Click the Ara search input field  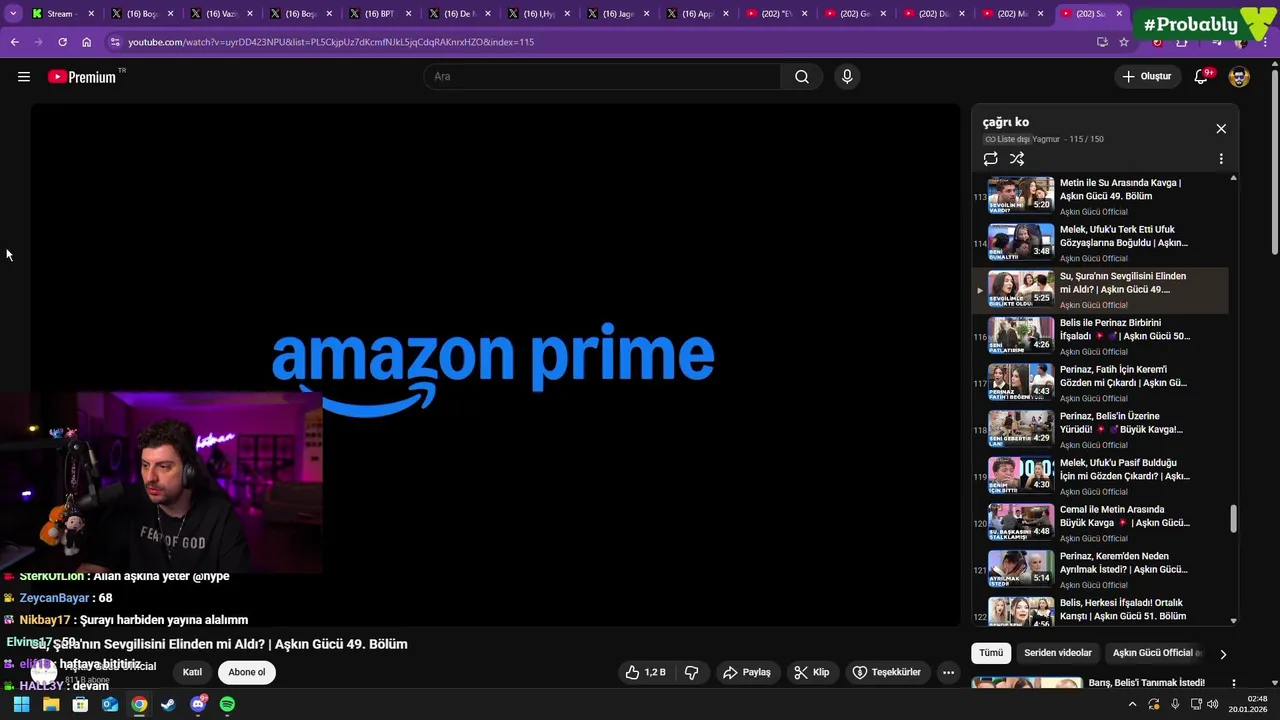point(602,77)
